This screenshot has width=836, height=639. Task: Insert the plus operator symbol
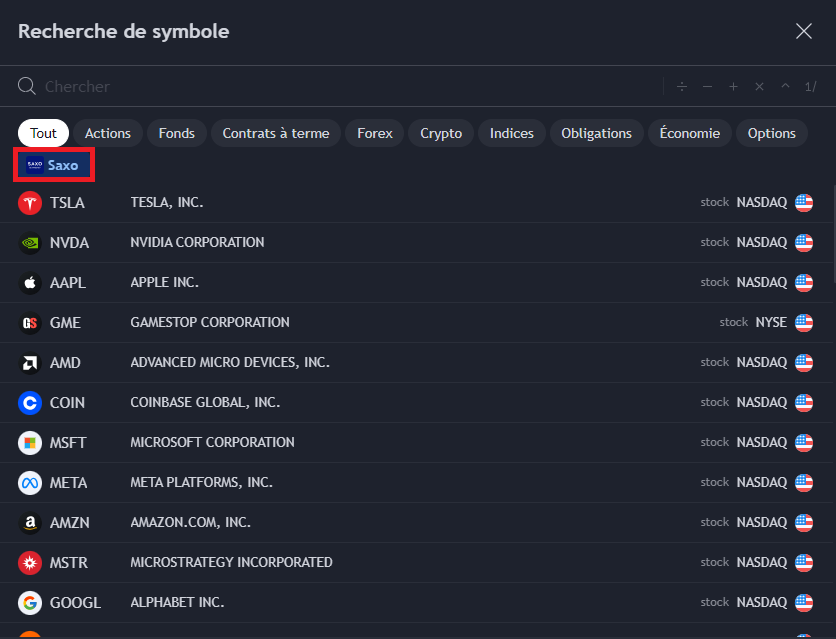click(733, 86)
